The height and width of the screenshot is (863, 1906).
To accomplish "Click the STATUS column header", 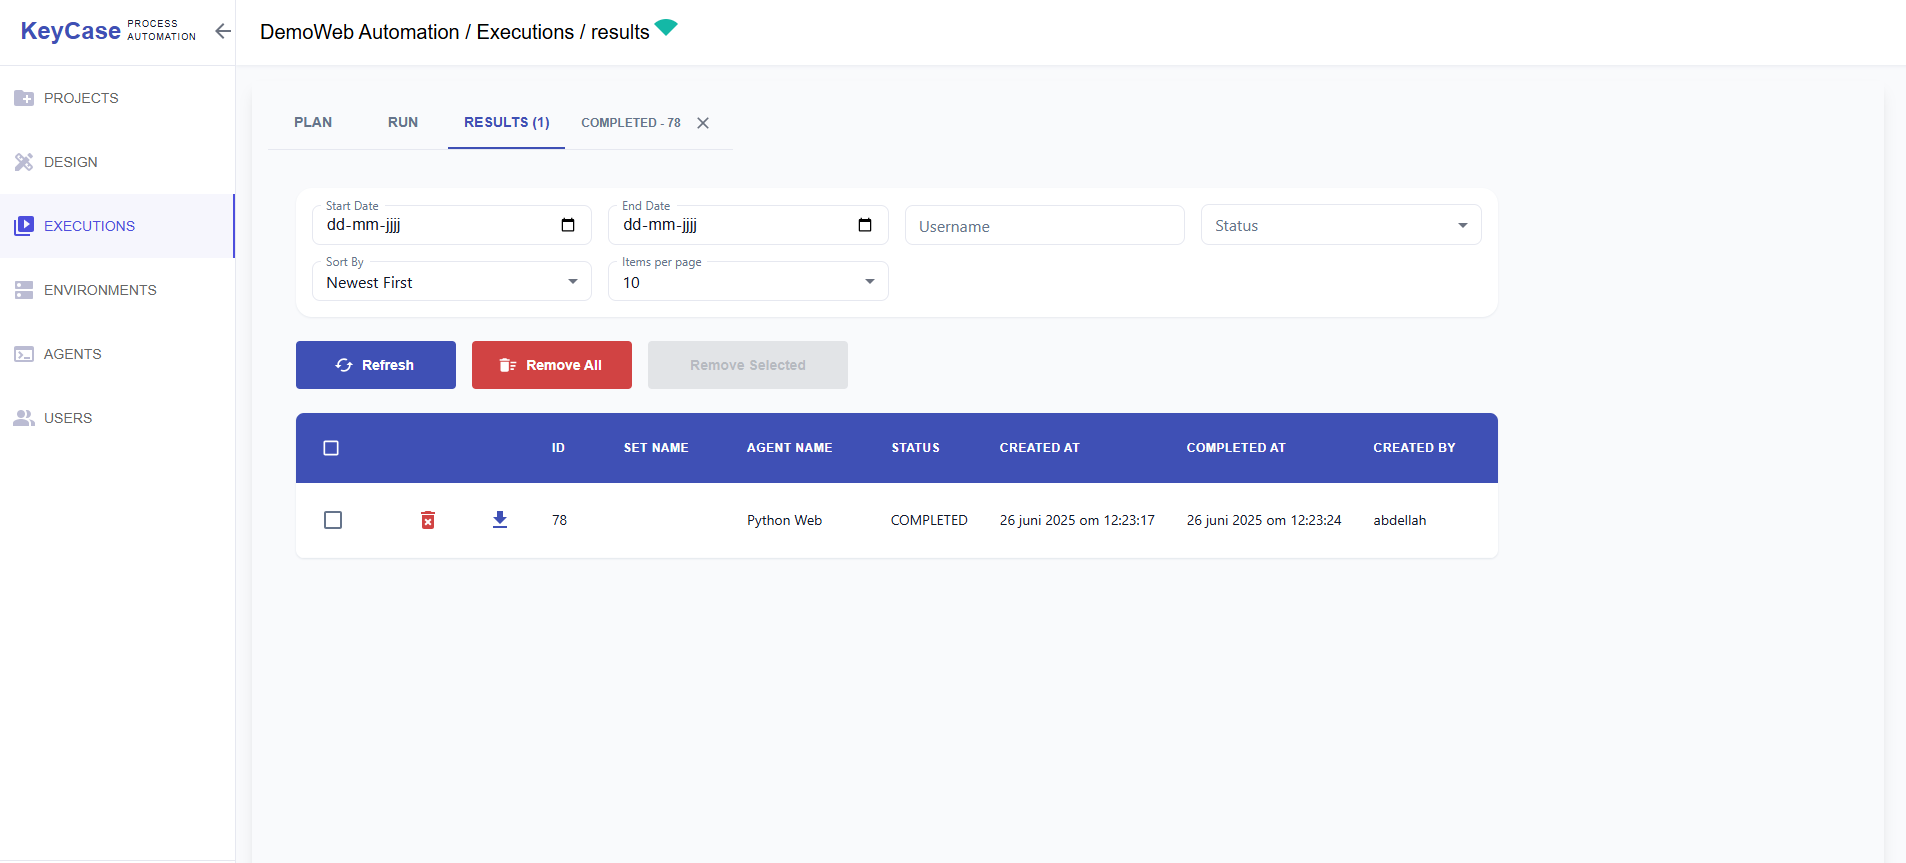I will [916, 448].
